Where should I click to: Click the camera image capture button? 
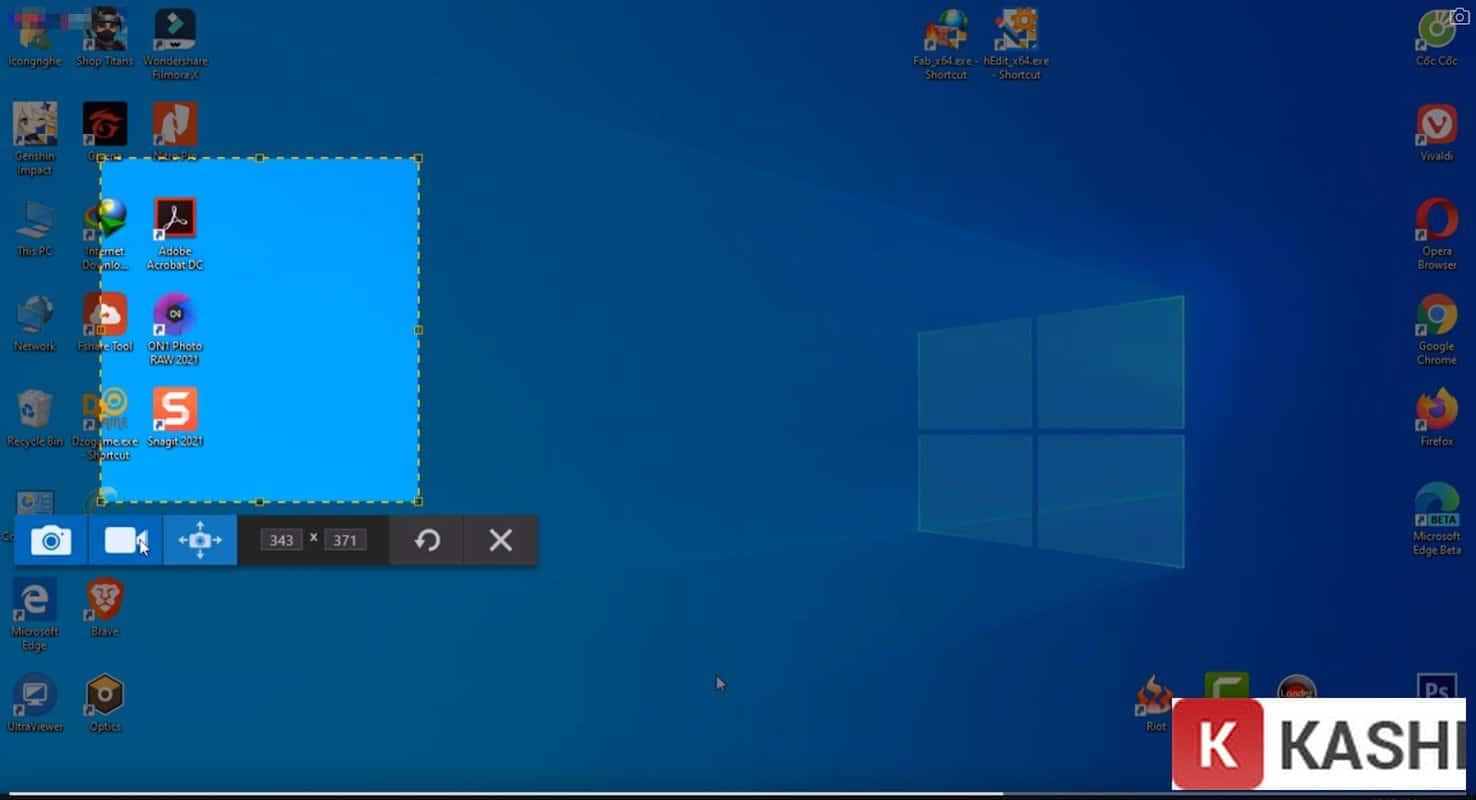(51, 541)
